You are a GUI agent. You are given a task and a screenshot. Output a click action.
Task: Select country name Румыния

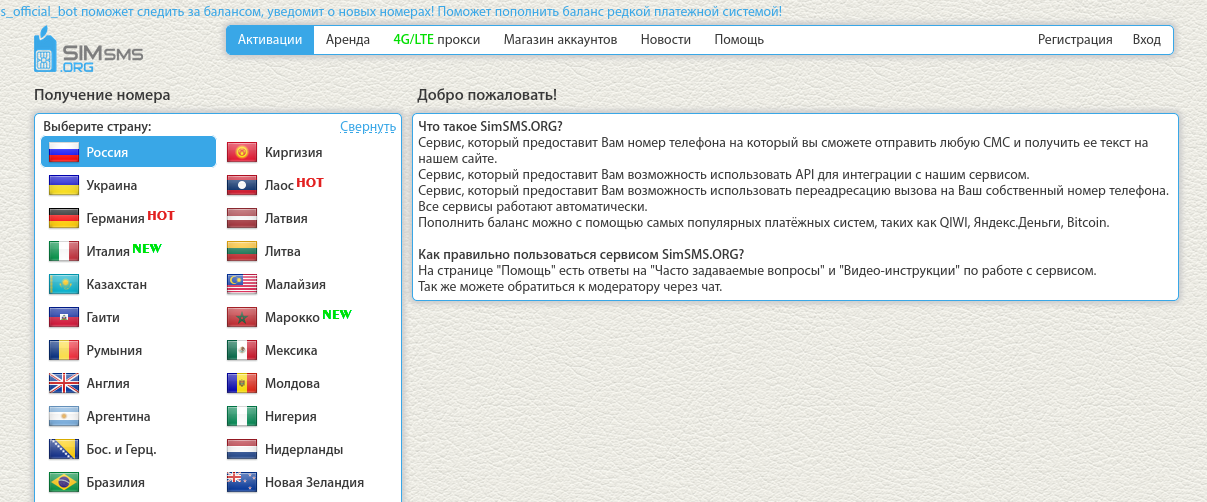pos(114,350)
